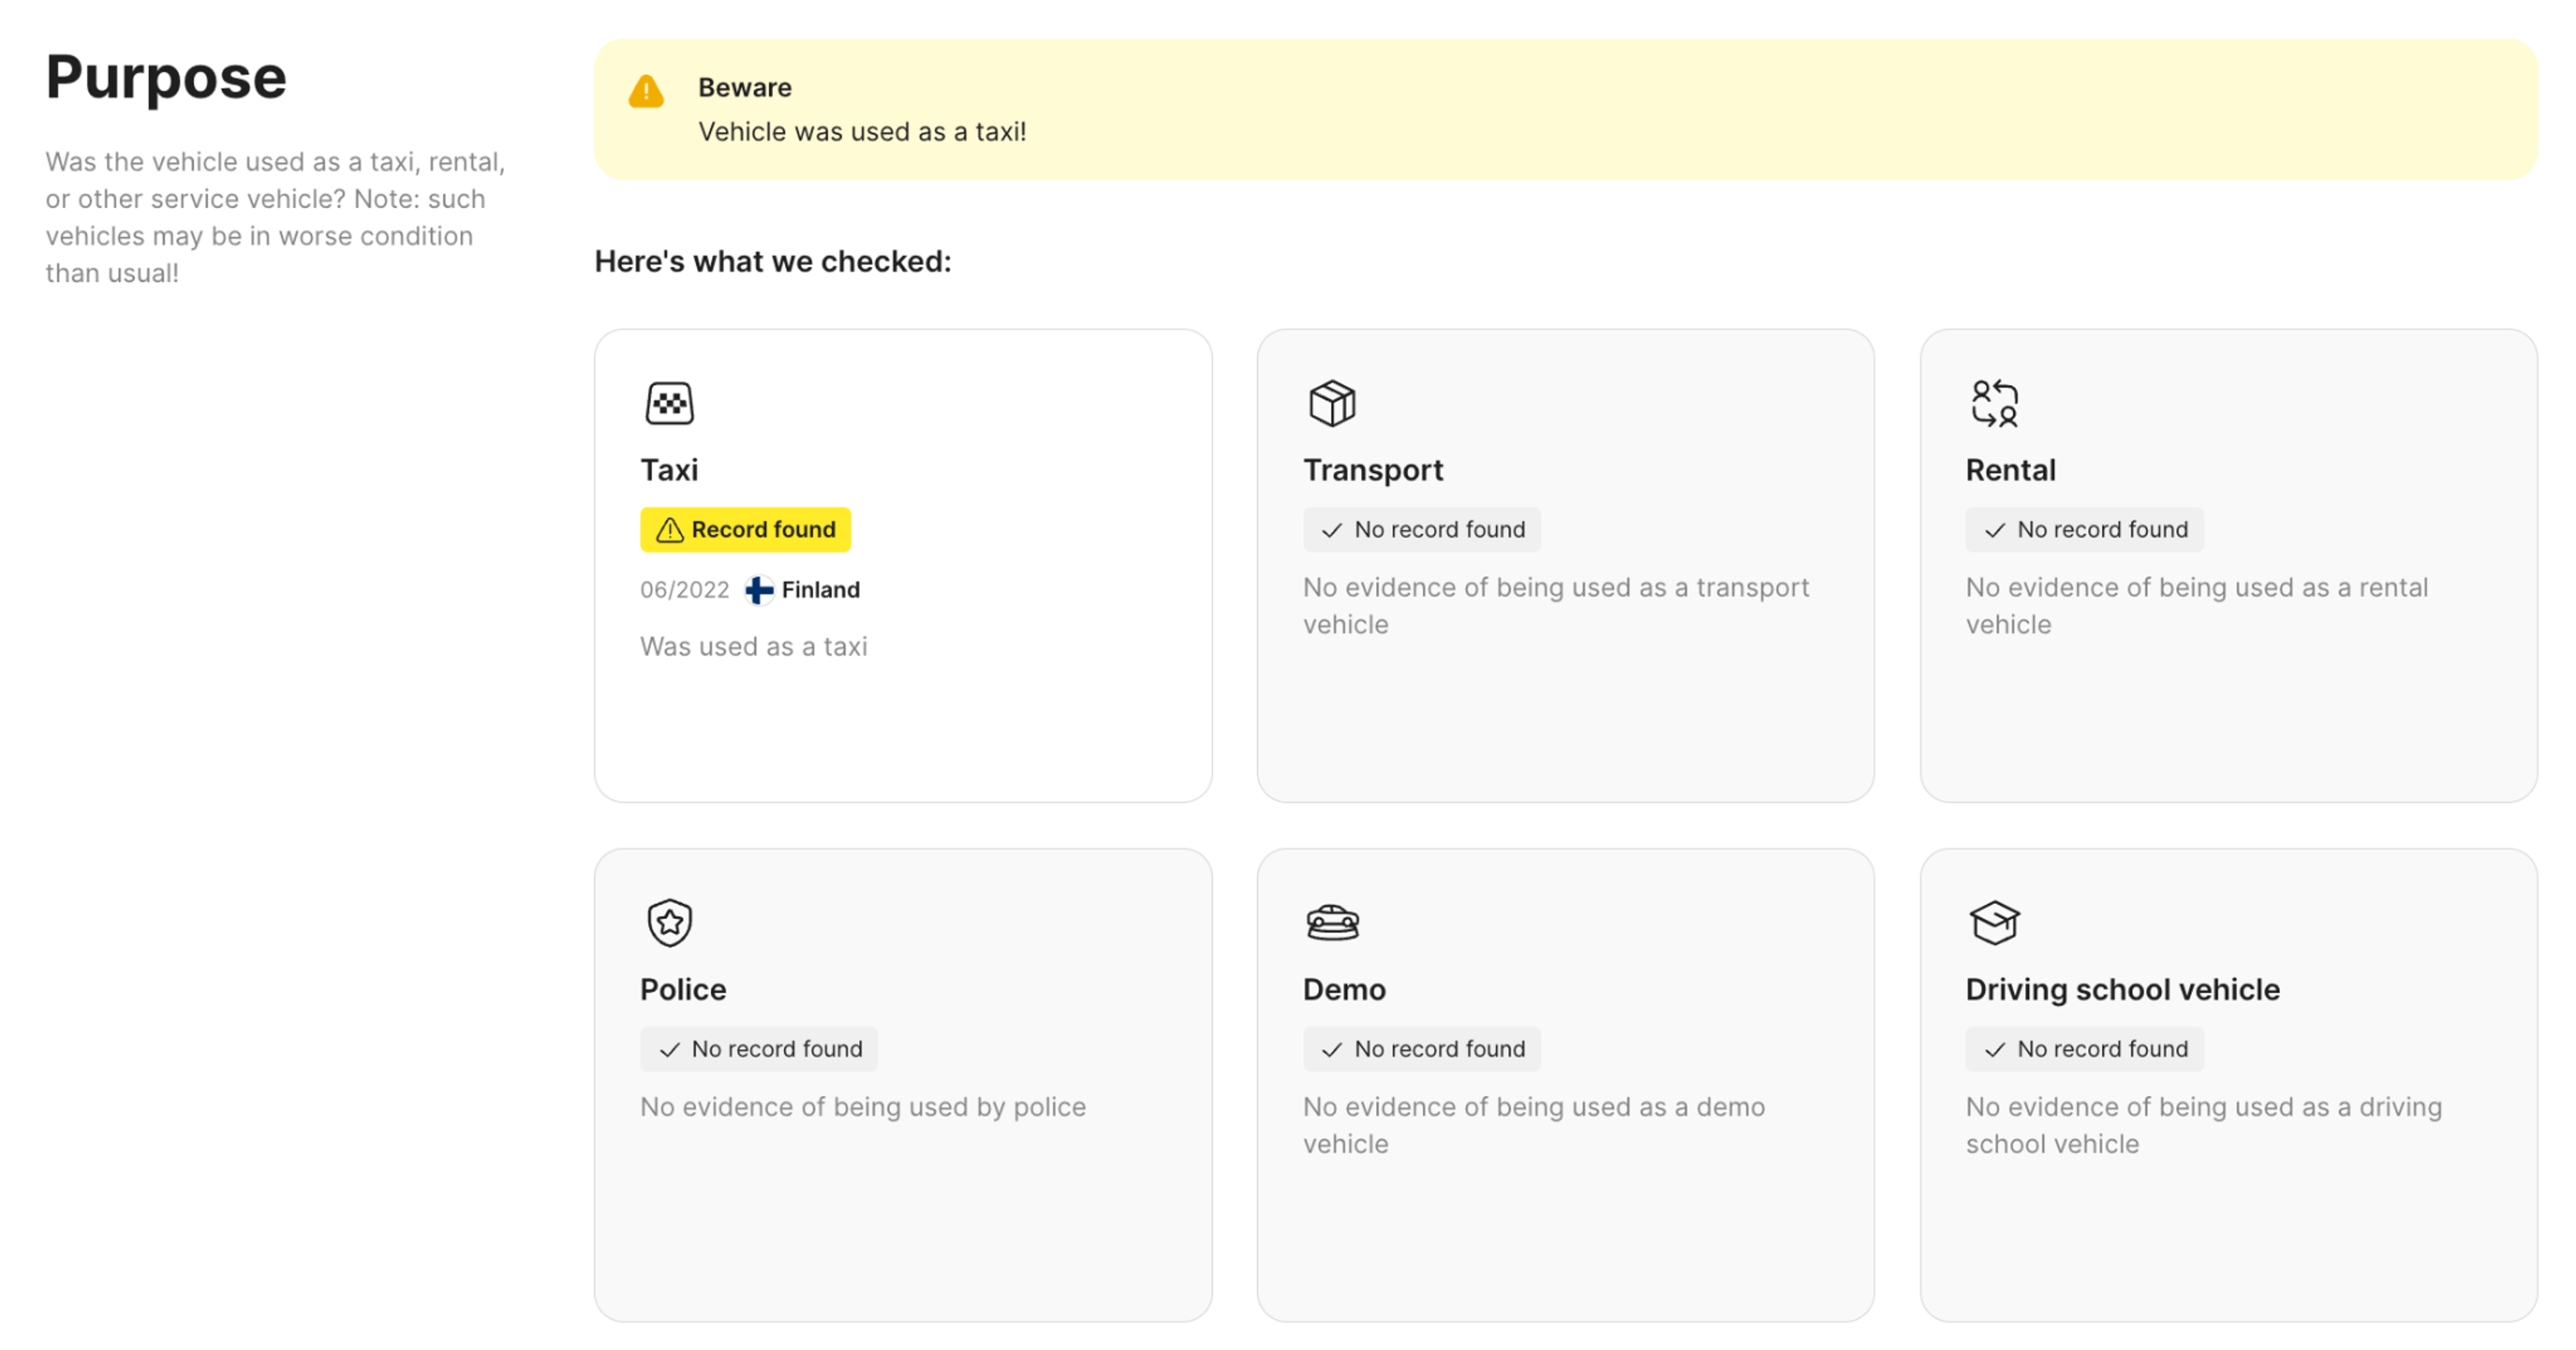Viewport: 2576px width, 1350px height.
Task: Click the Finland flag icon
Action: pyautogui.click(x=759, y=590)
